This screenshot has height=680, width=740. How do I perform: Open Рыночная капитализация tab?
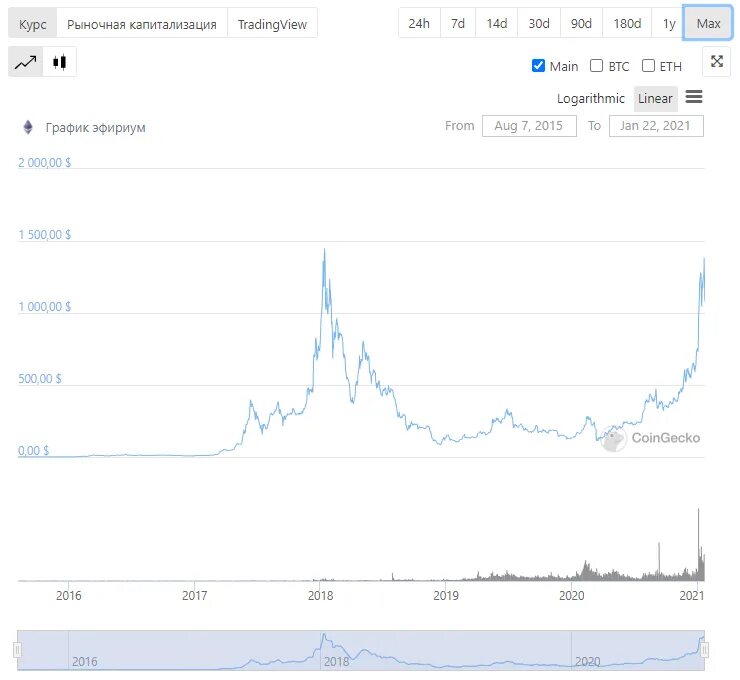click(142, 24)
